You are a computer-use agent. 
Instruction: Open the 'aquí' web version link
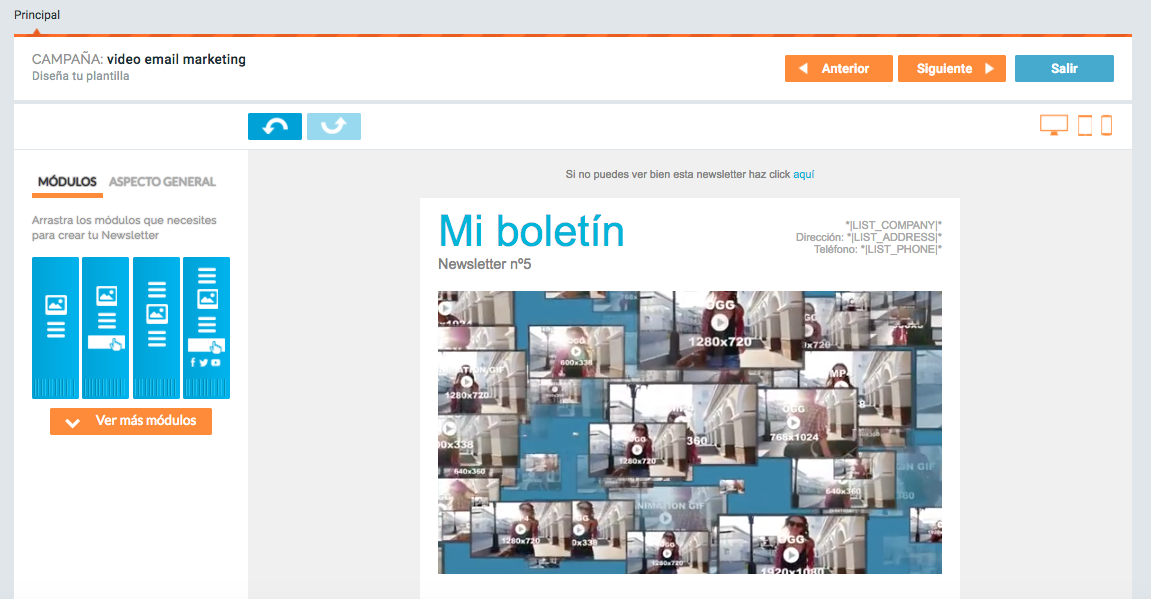click(x=803, y=175)
